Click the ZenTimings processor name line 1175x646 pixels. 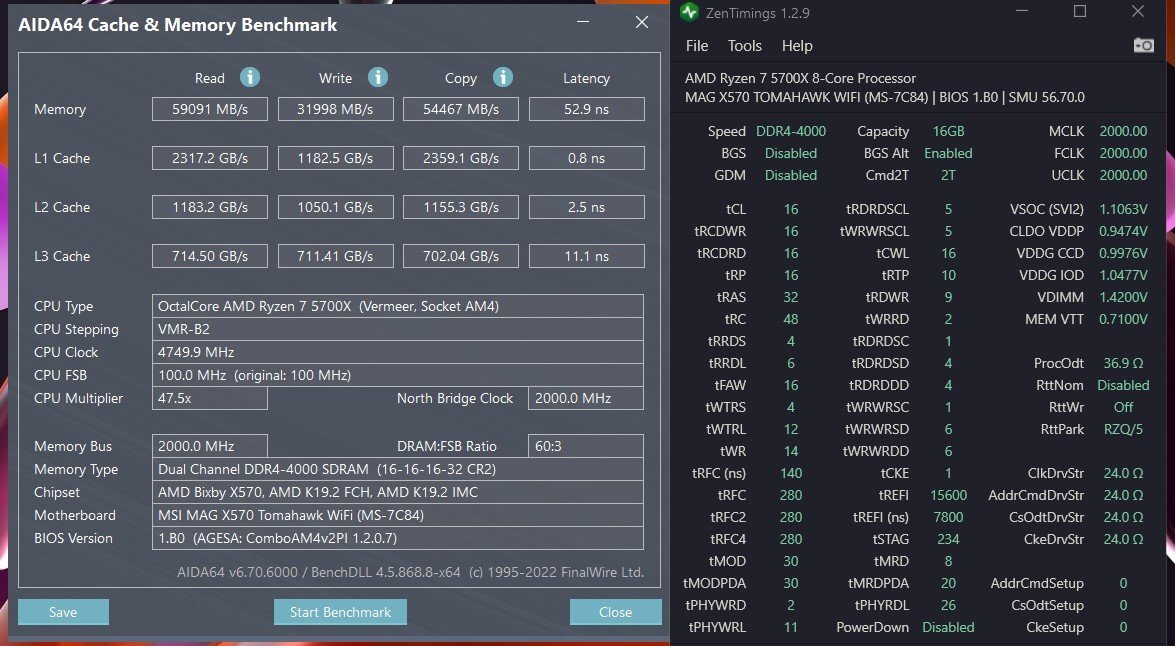800,78
